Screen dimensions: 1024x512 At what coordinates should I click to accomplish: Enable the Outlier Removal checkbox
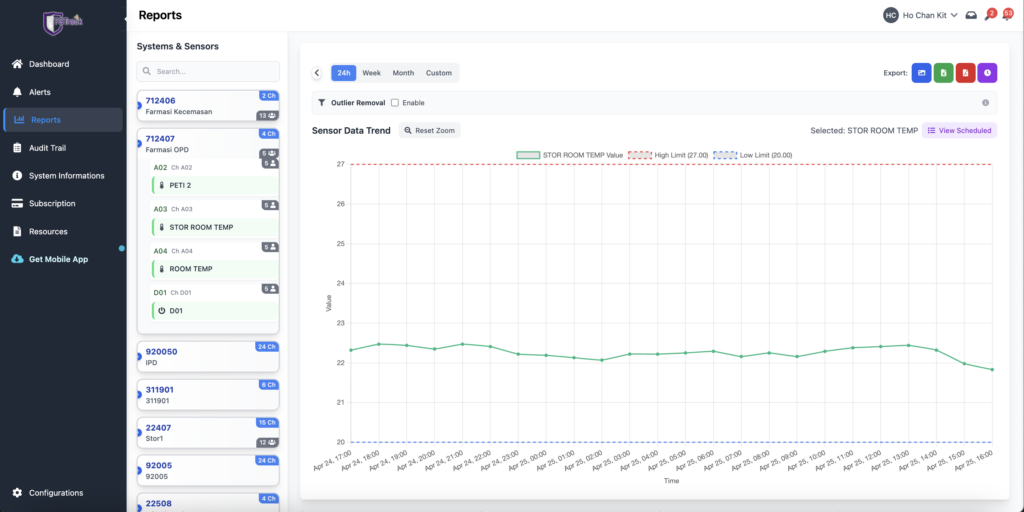point(395,102)
